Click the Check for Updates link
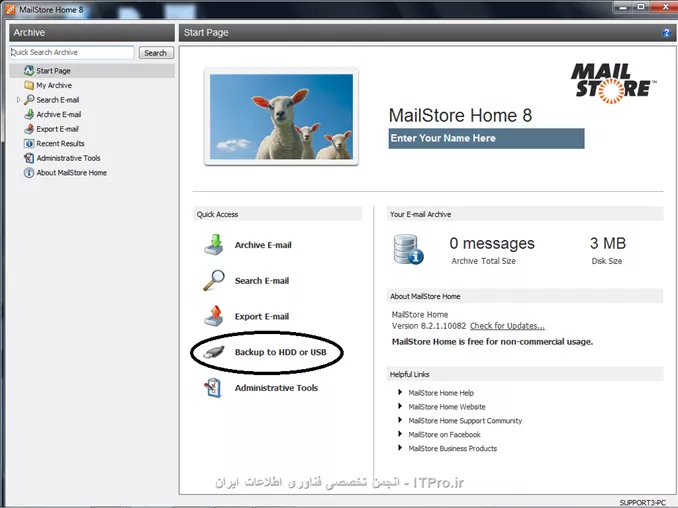This screenshot has height=508, width=678. coord(507,326)
